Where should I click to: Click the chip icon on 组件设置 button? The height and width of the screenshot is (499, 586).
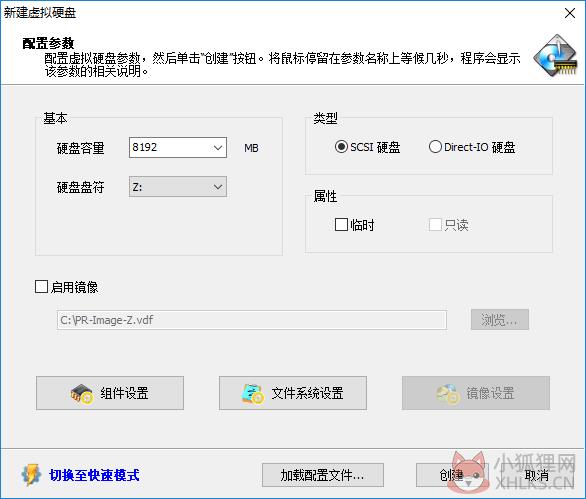(81, 394)
